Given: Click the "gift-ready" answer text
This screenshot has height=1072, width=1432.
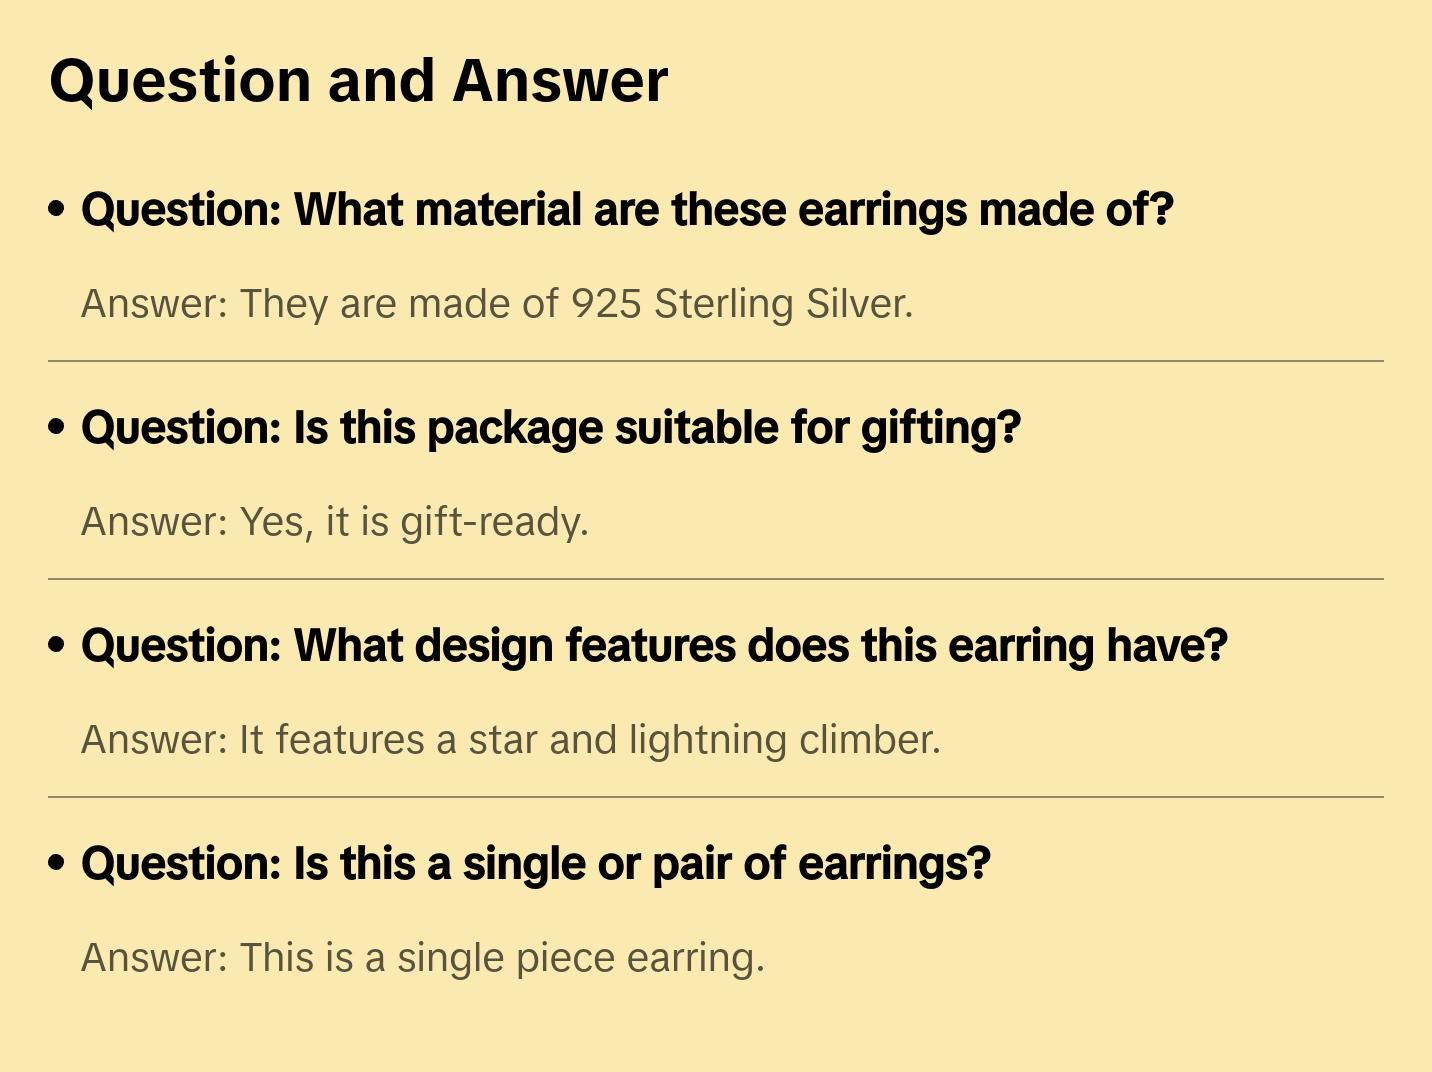Looking at the screenshot, I should pyautogui.click(x=494, y=522).
